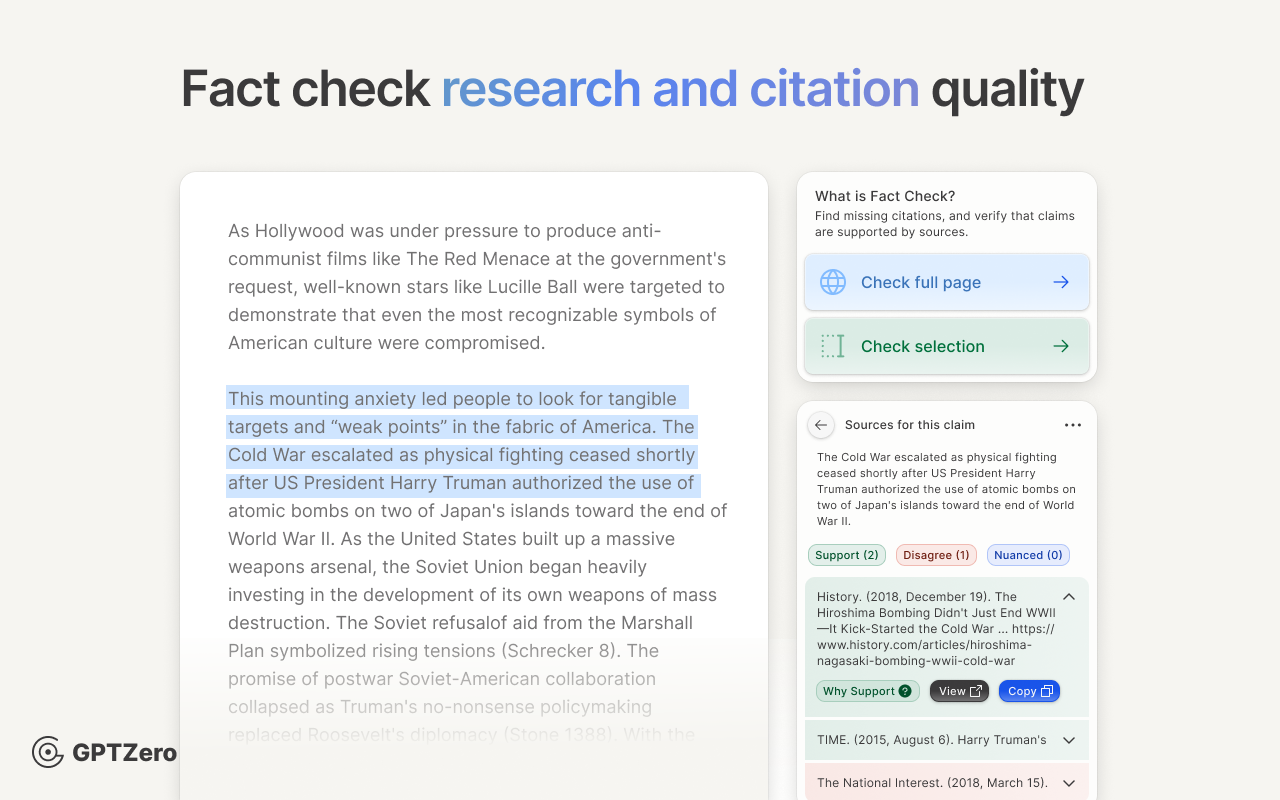Click the arrow icon inside Check selection

[x=1060, y=346]
